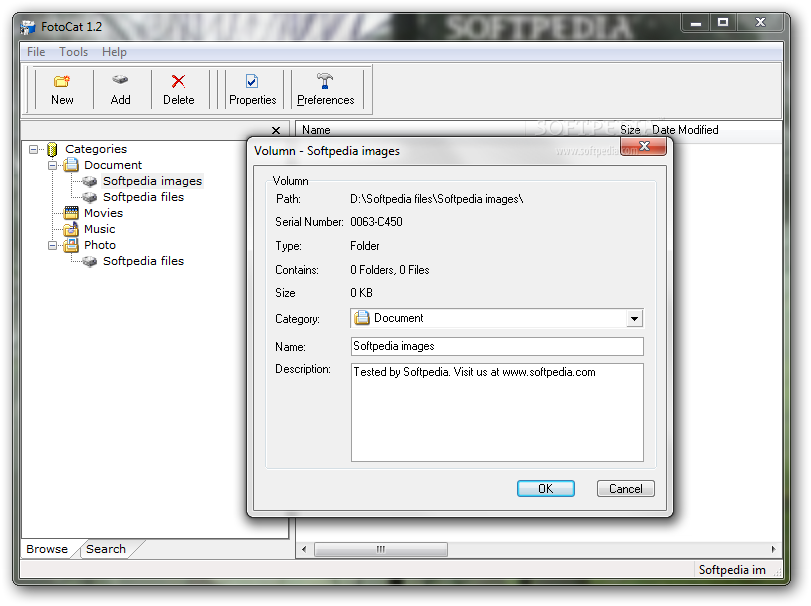
Task: Switch to the Search tab
Action: coord(106,549)
